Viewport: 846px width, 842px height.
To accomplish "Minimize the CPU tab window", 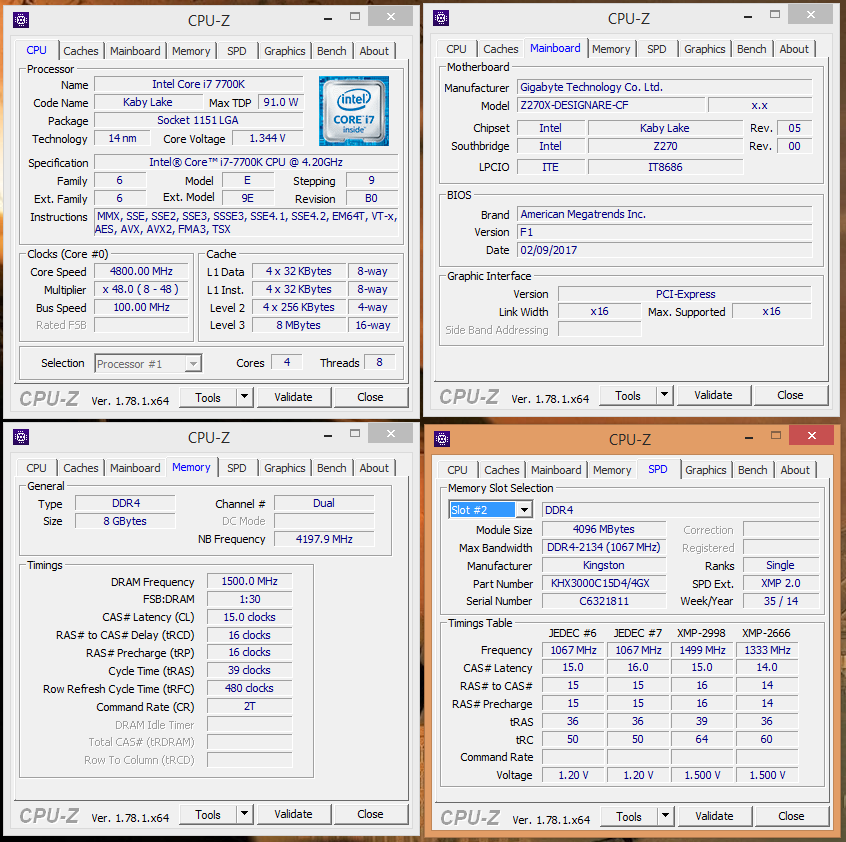I will (328, 18).
